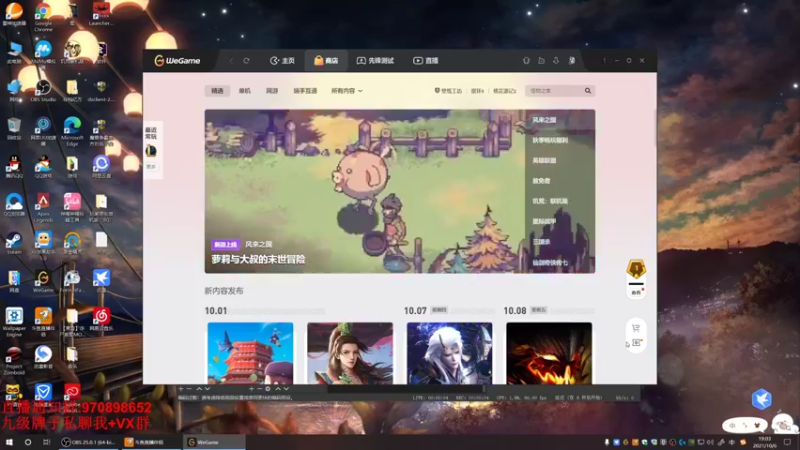
Task: Open the Recycle Bin on desktop
Action: tap(14, 129)
